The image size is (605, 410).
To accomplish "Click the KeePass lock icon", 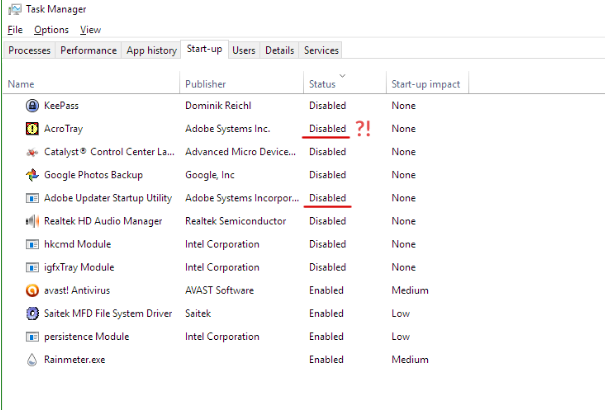I will point(32,105).
